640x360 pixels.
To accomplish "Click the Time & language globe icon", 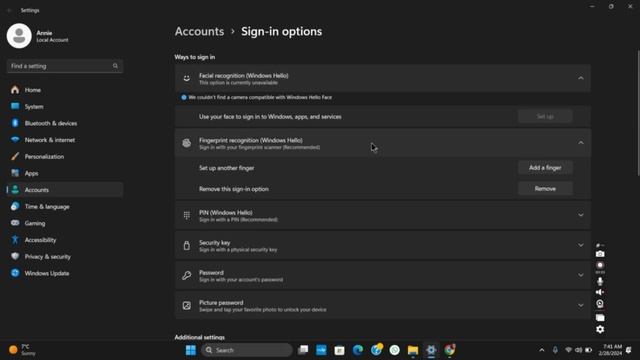I will click(x=15, y=207).
